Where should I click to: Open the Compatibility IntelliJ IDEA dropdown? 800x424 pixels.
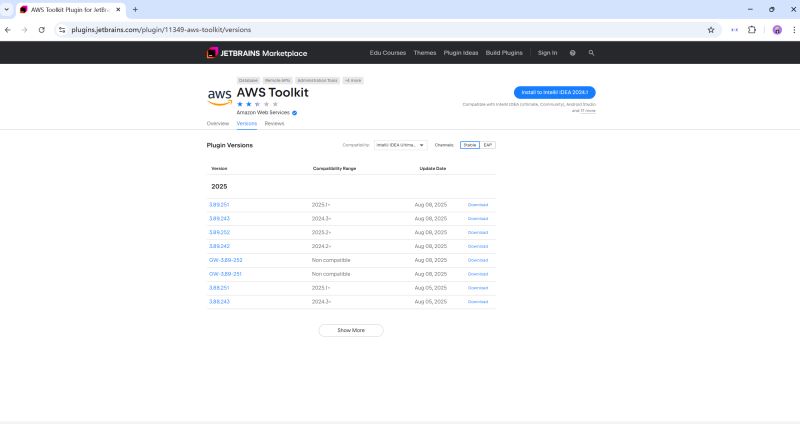click(401, 145)
